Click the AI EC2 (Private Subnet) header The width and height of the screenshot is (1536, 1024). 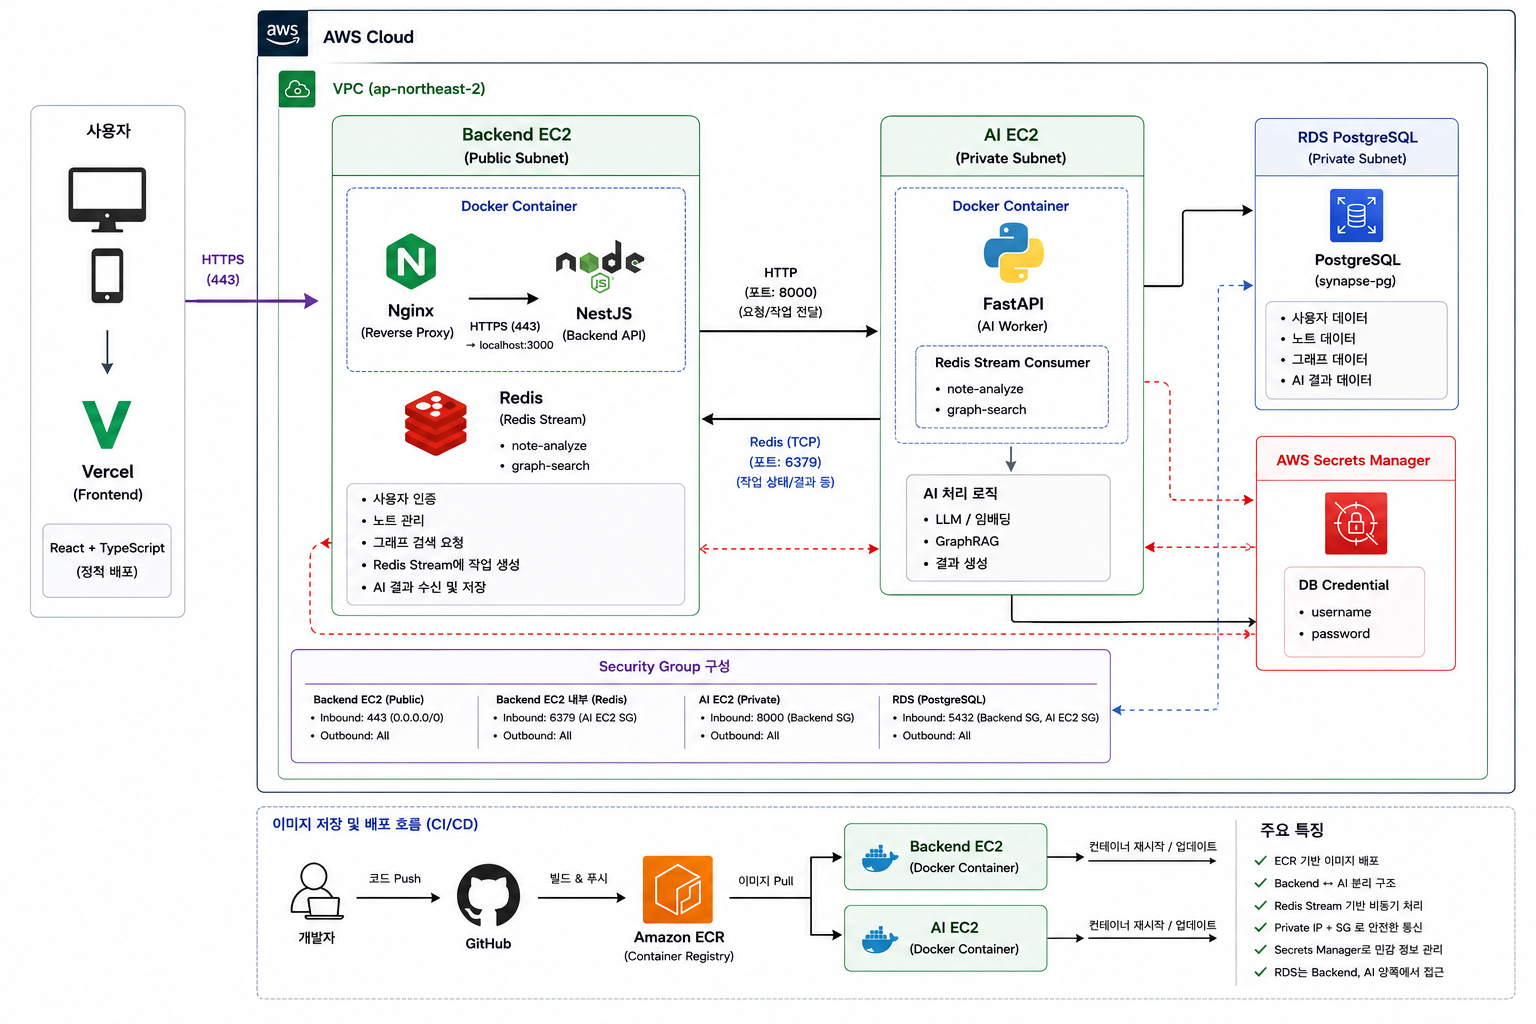coord(1011,145)
